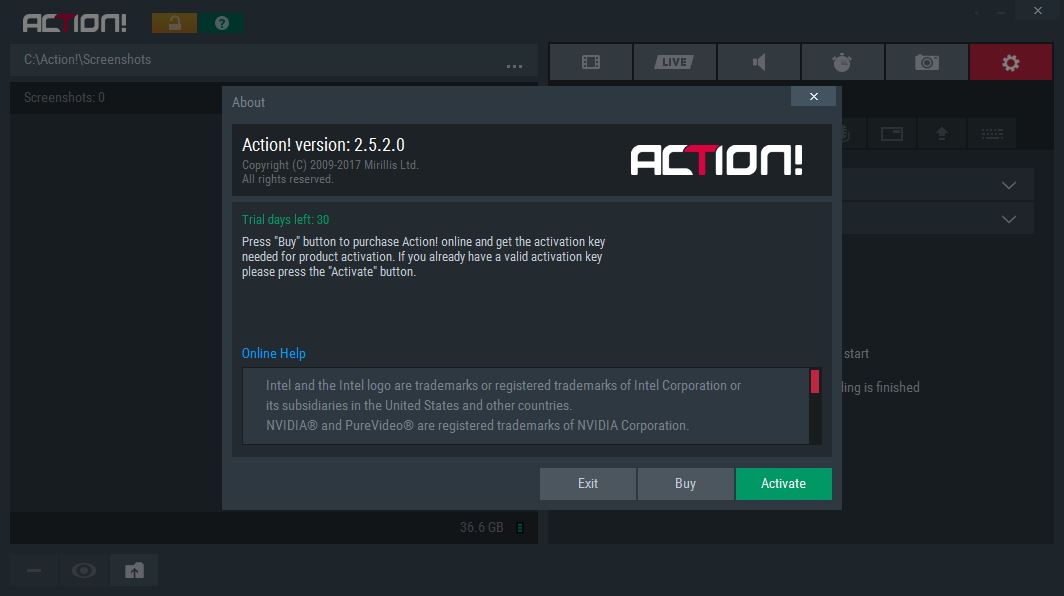The height and width of the screenshot is (596, 1064).
Task: Open the Benchmark tab (stopwatch icon)
Action: click(842, 62)
